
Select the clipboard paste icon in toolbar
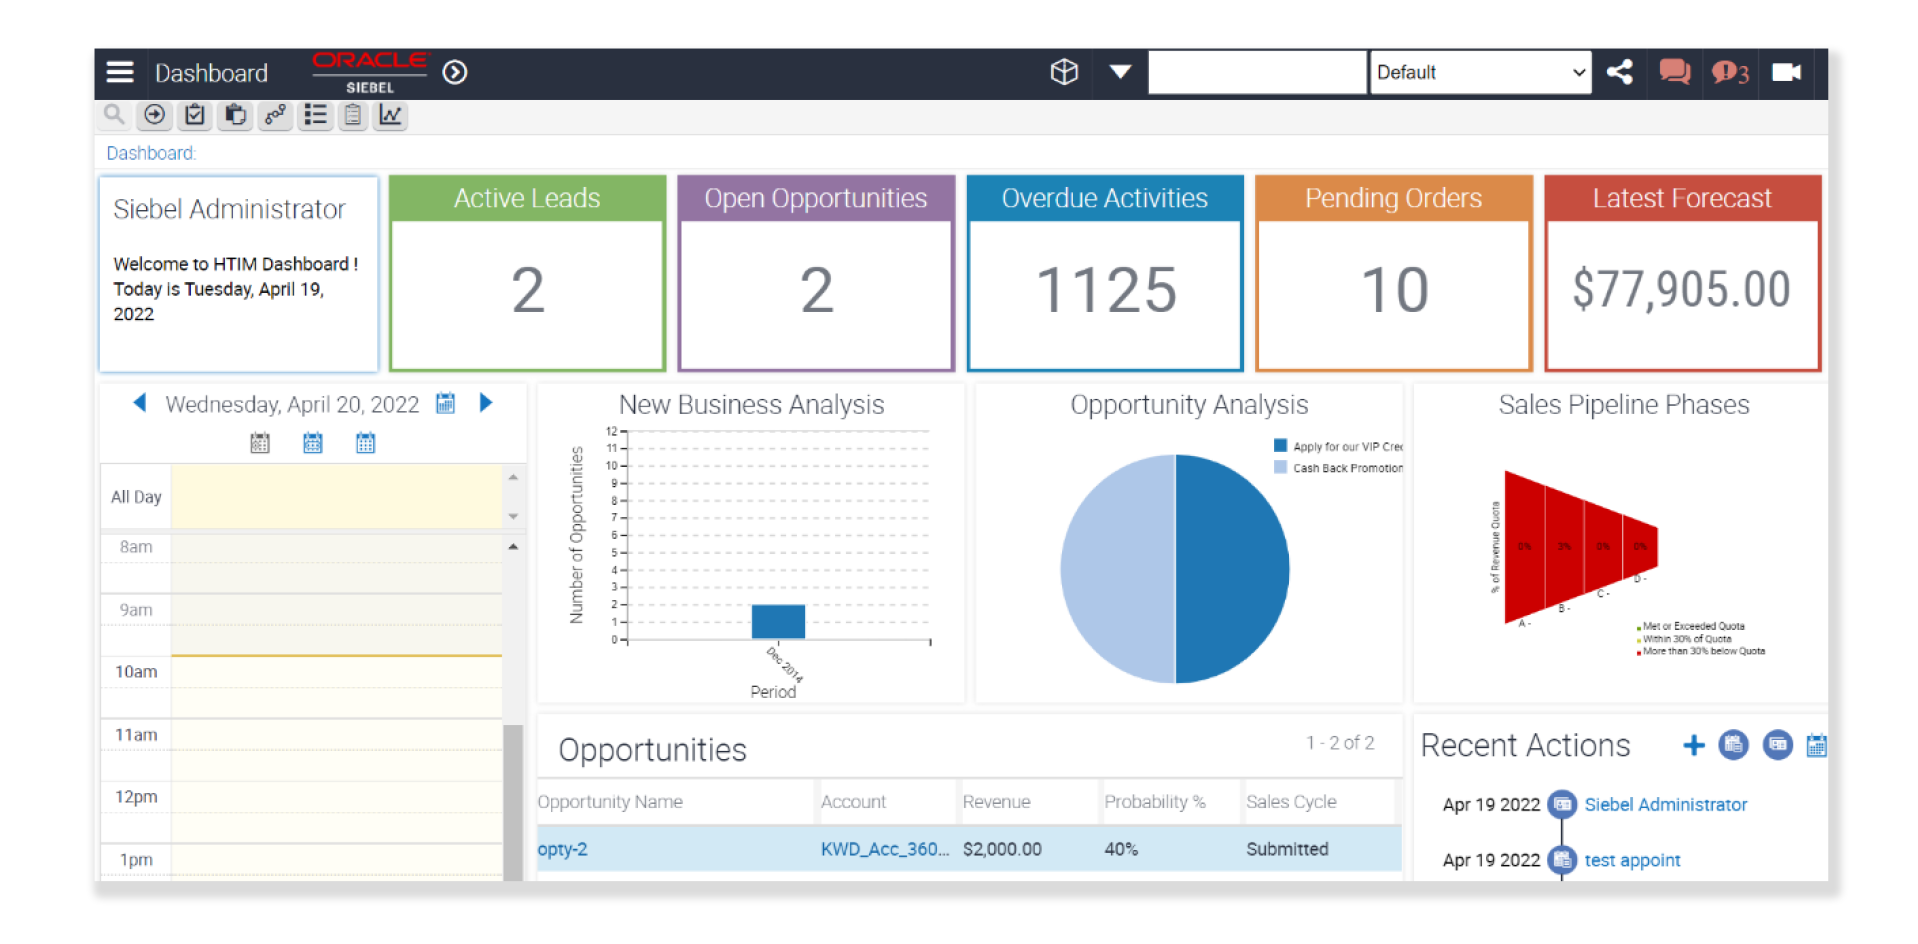click(234, 115)
